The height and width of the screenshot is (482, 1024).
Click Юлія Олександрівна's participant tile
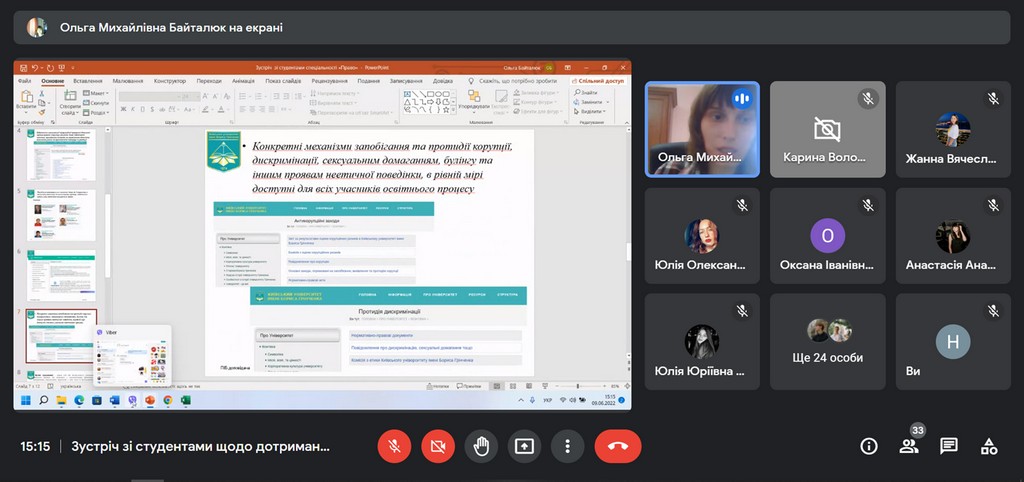pyautogui.click(x=701, y=235)
